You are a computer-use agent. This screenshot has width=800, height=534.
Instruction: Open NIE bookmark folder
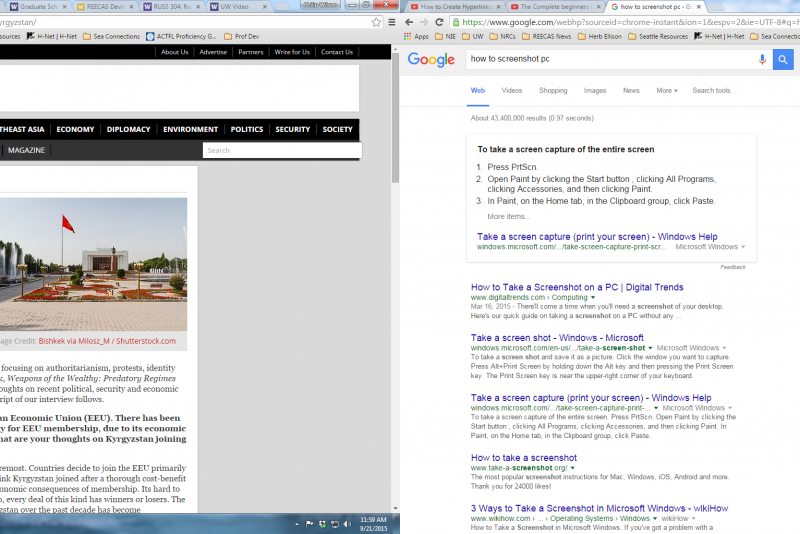[x=445, y=36]
